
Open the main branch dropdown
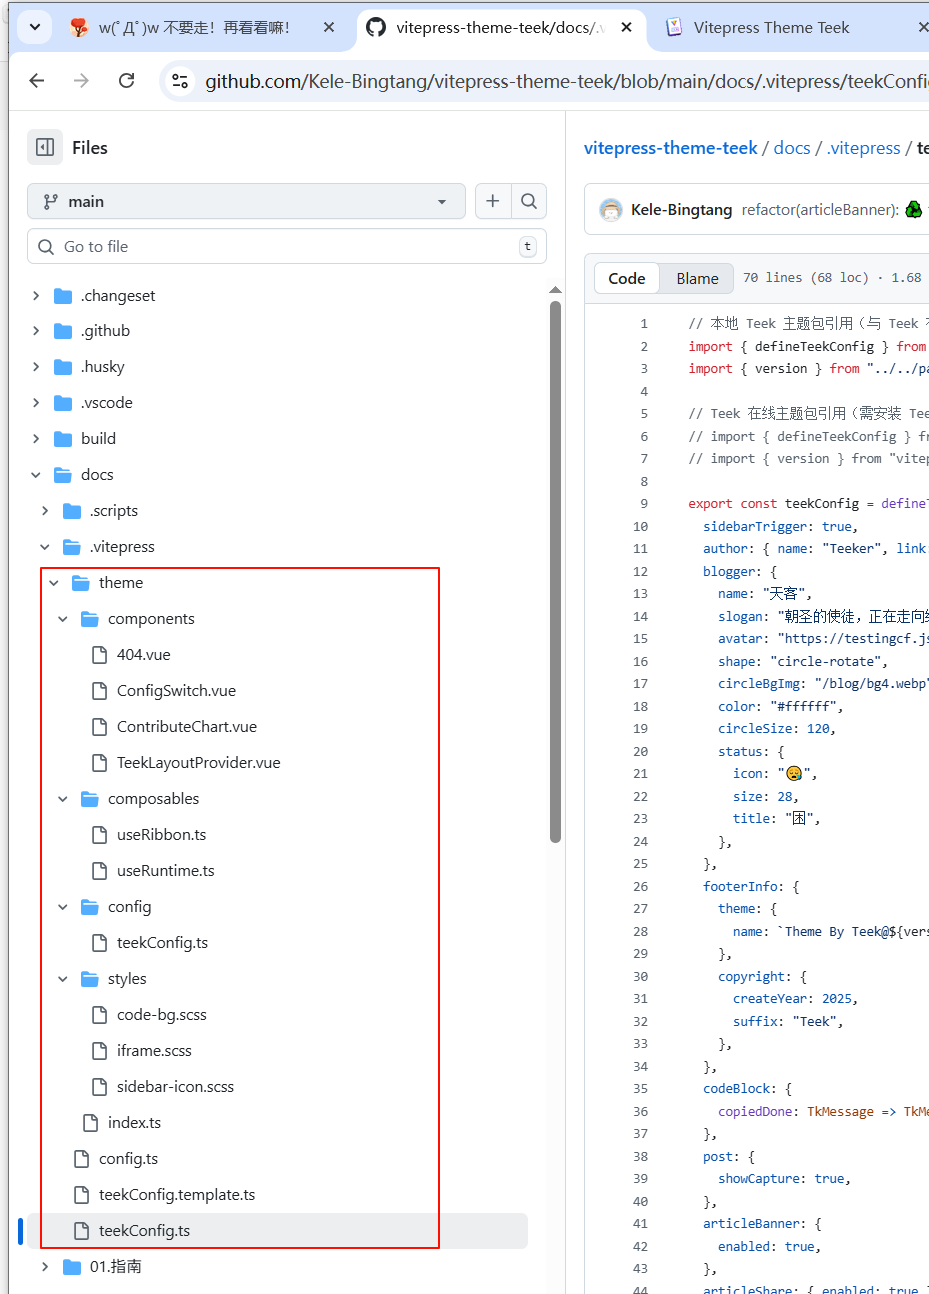(x=246, y=201)
